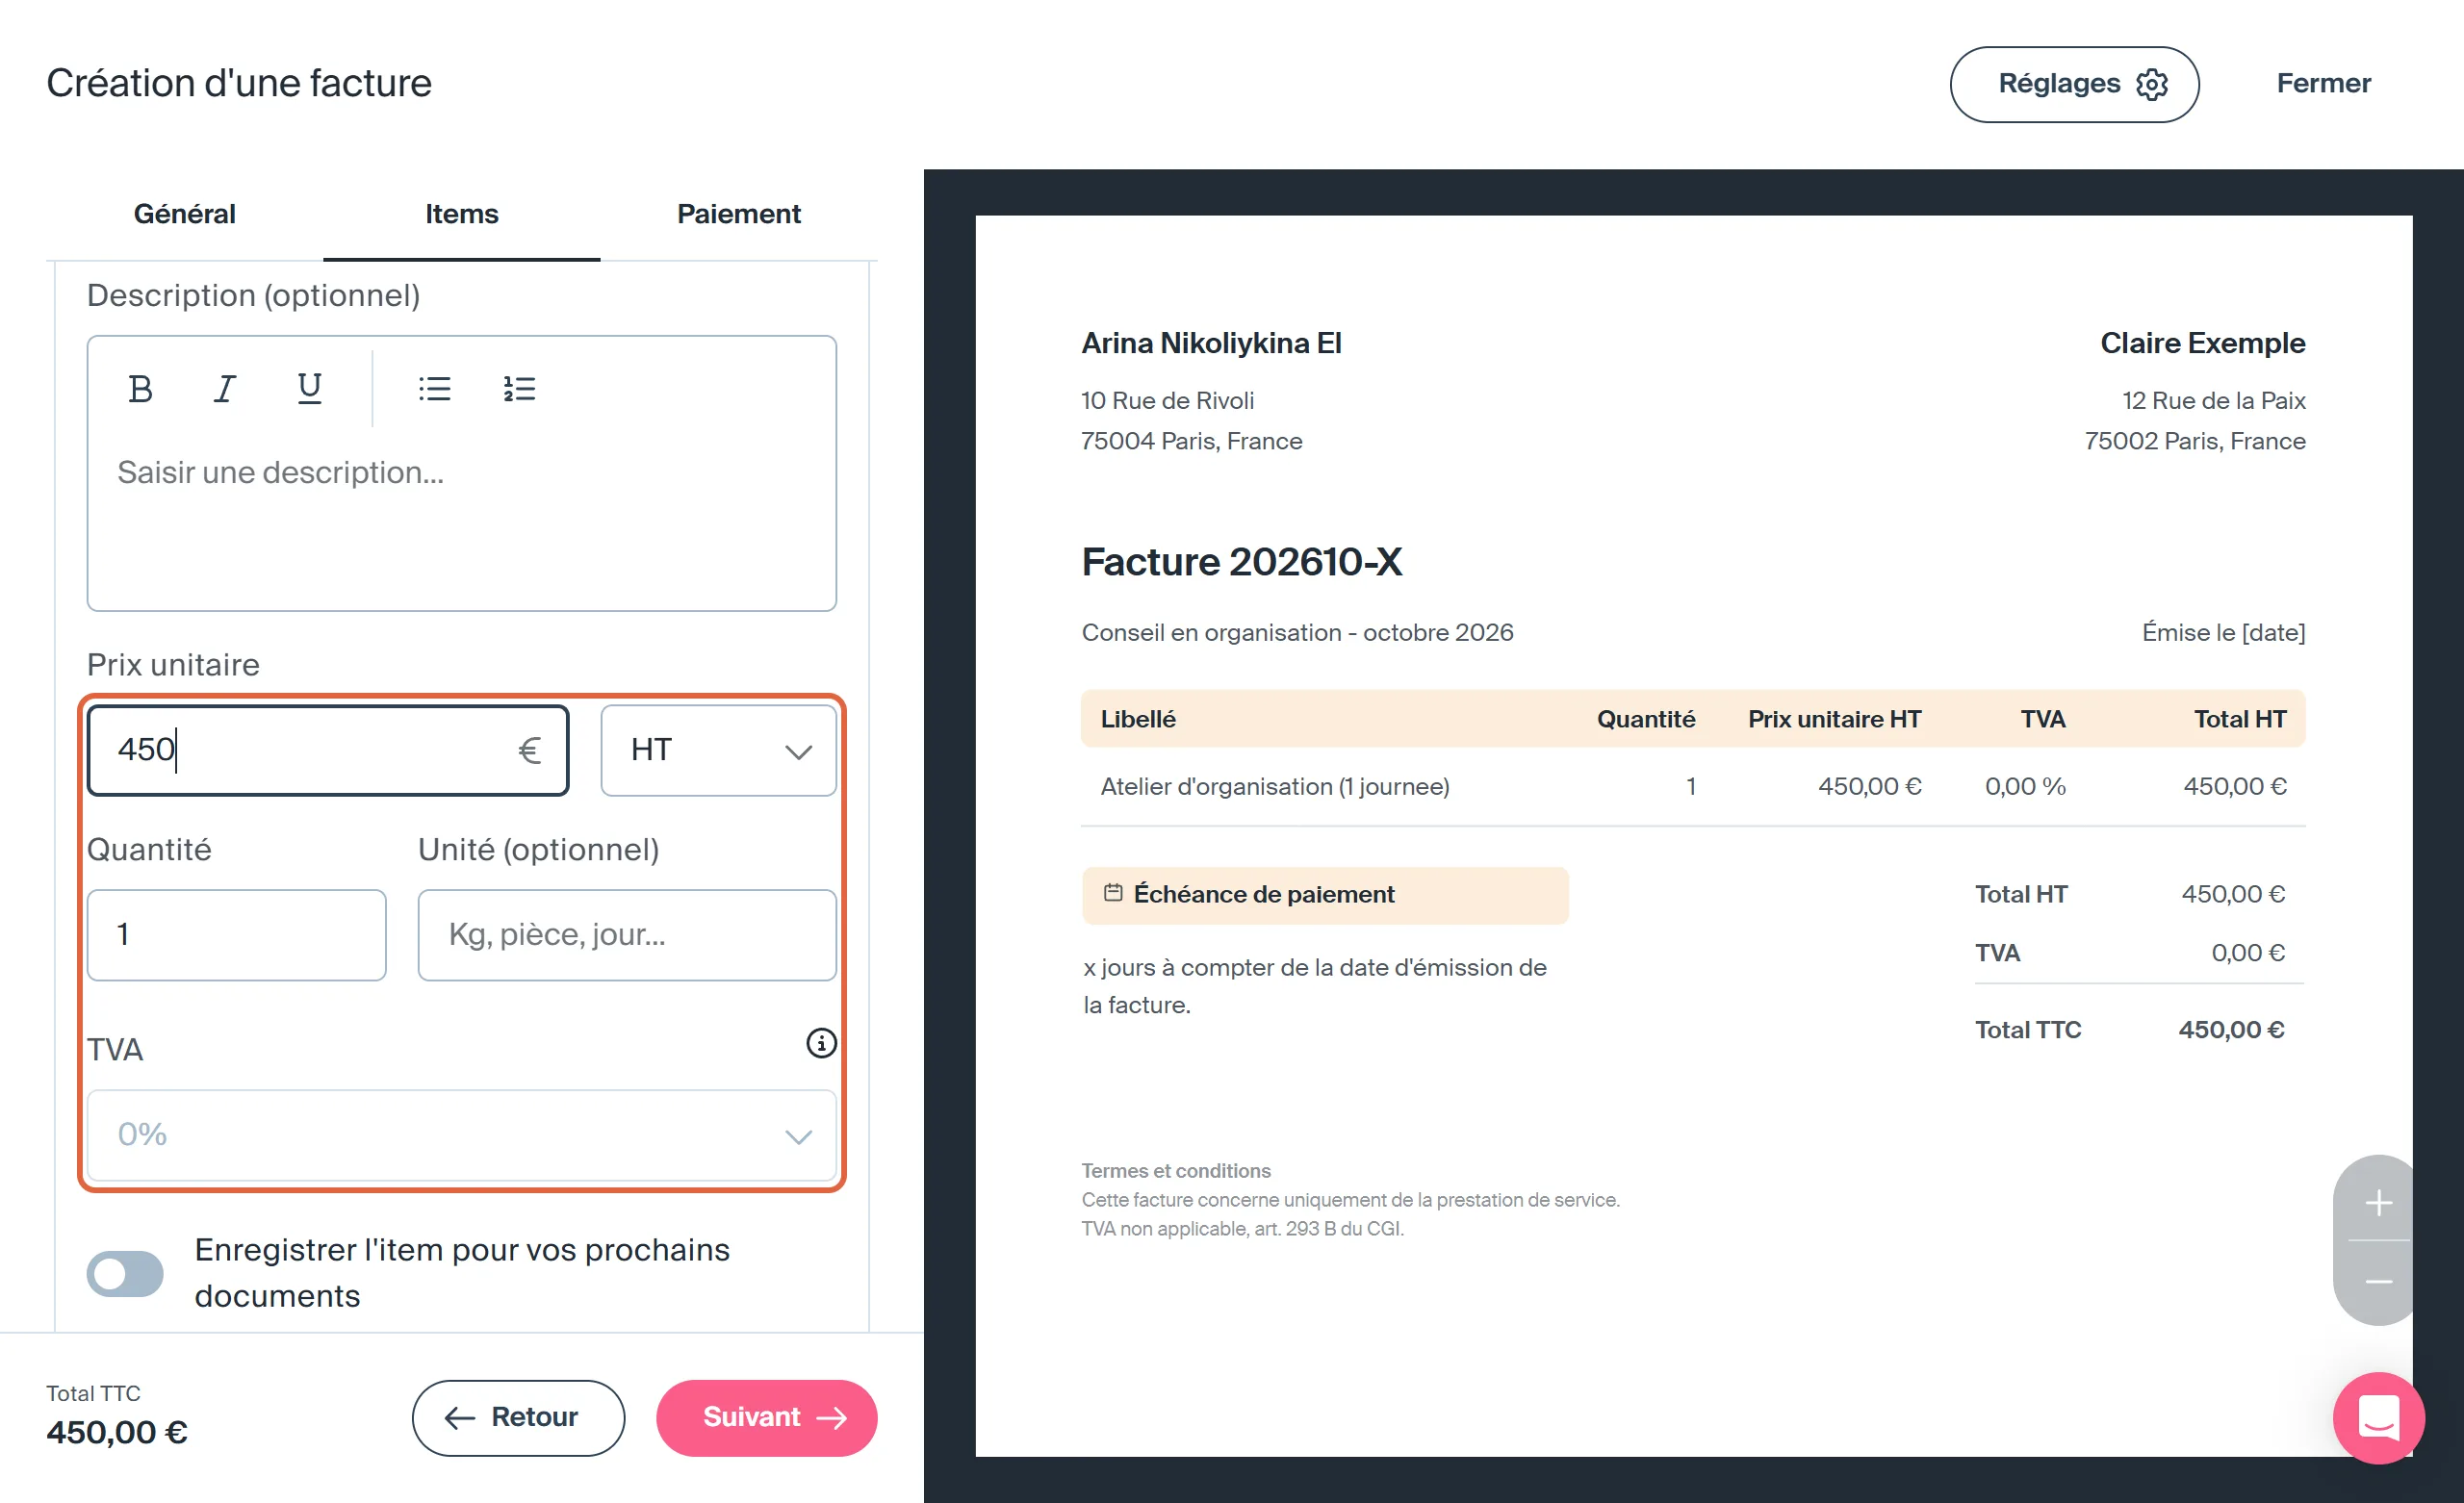This screenshot has height=1503, width=2464.
Task: Click the Suivant button
Action: click(767, 1417)
